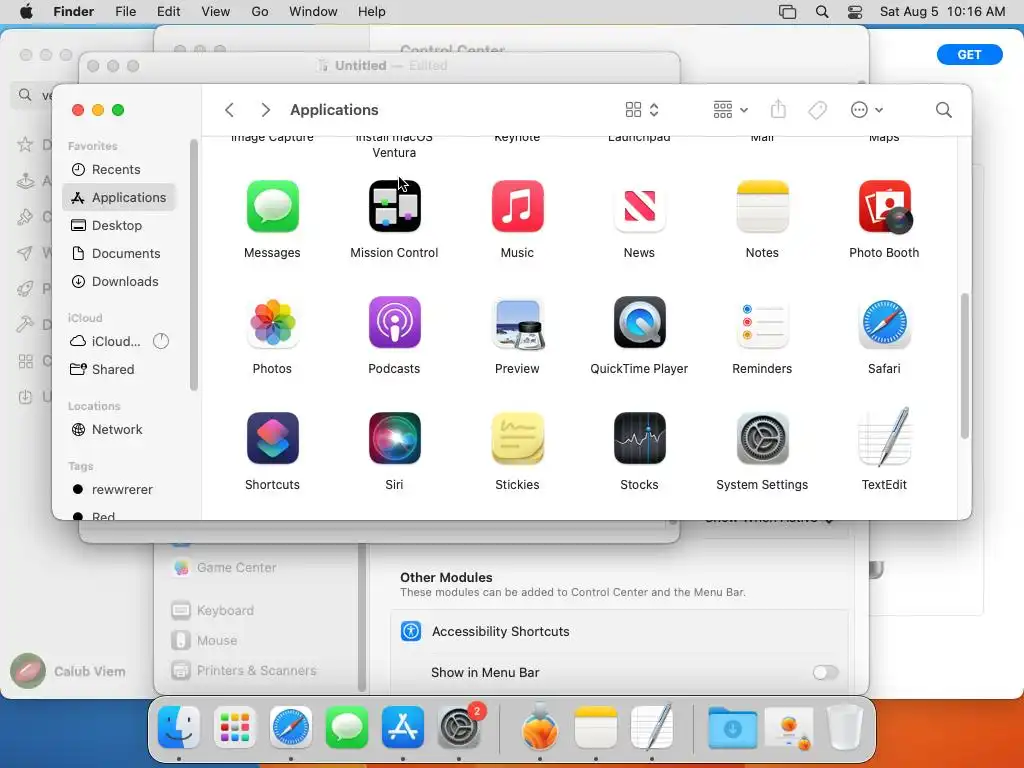Open the Finder menu in menu bar
The width and height of the screenshot is (1024, 768).
point(73,12)
